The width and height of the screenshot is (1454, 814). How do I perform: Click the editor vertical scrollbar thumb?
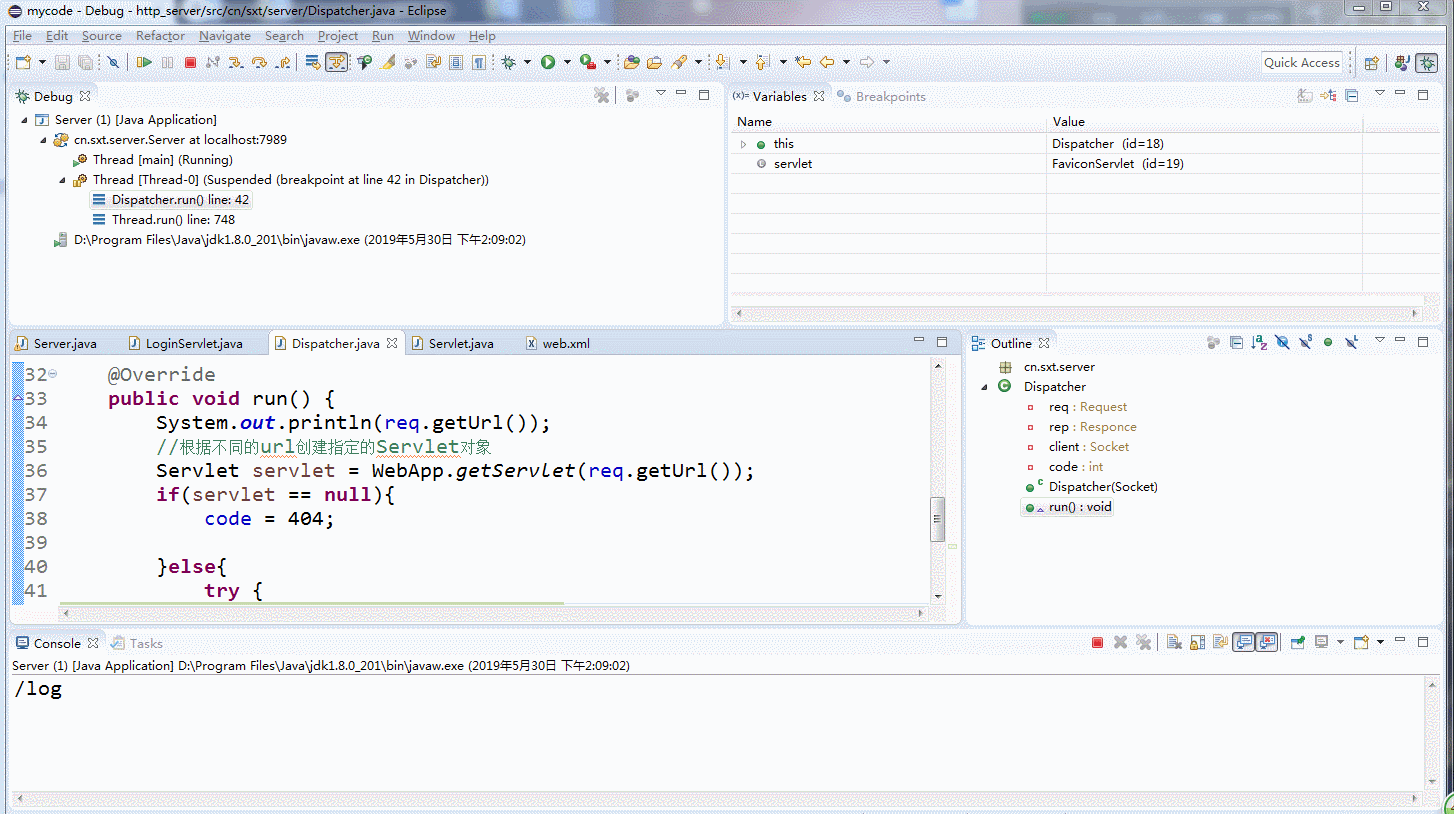point(938,518)
